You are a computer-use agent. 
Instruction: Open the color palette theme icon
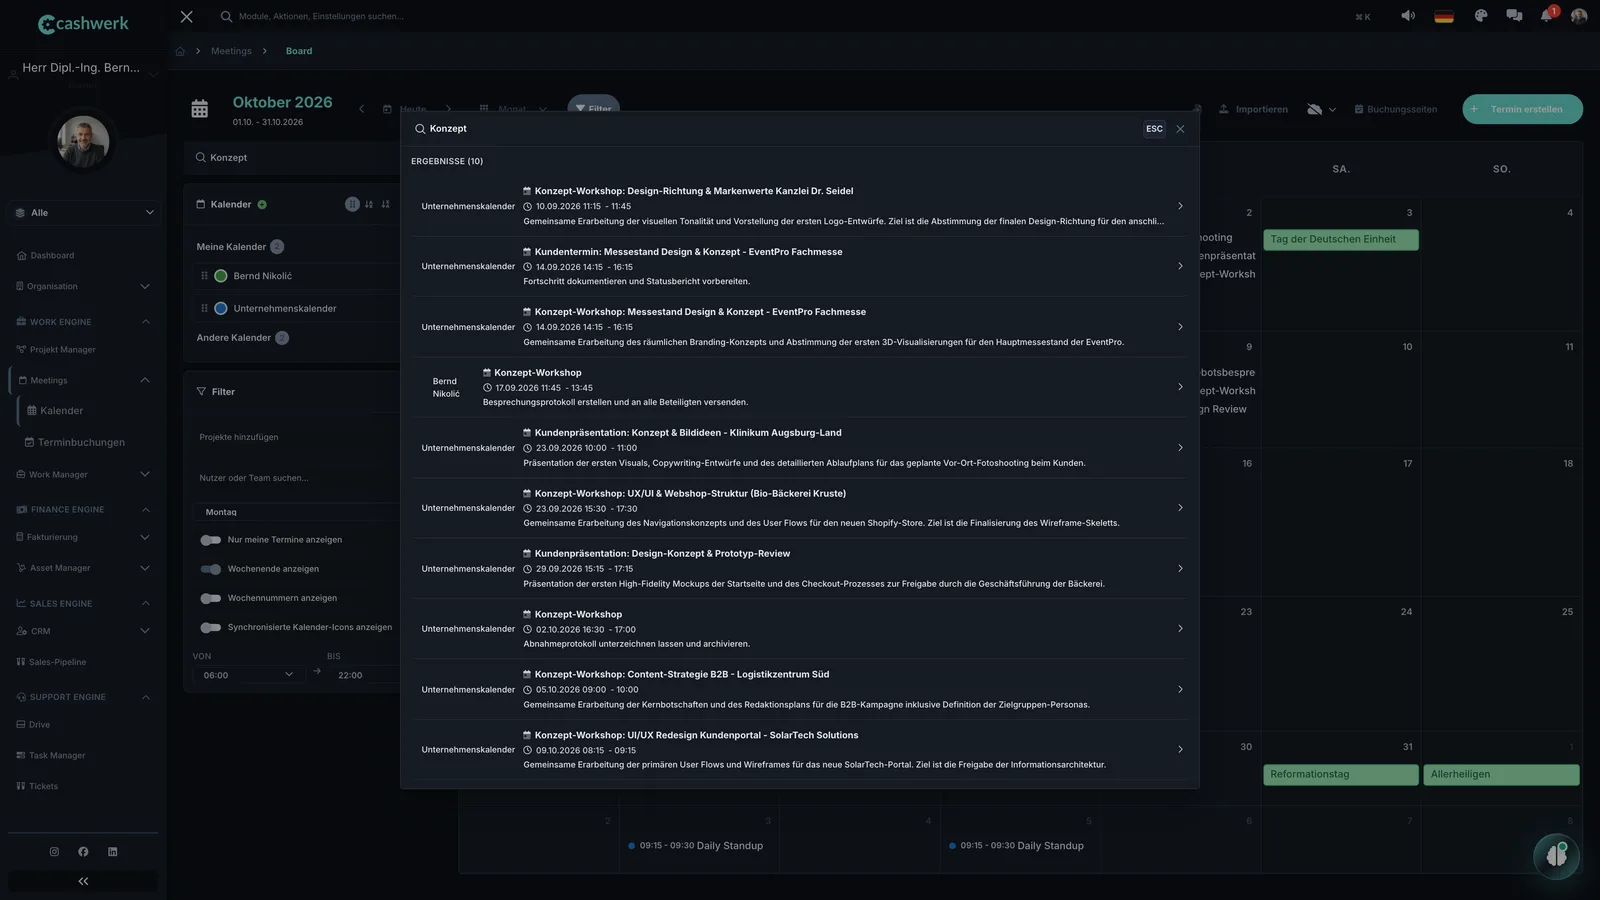point(1481,16)
